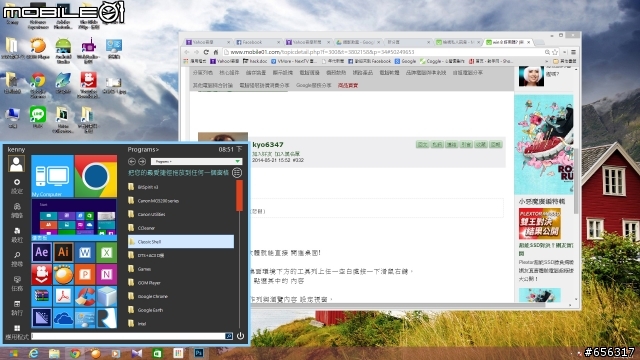Click the power button in start menu
The image size is (640, 360).
click(x=240, y=336)
